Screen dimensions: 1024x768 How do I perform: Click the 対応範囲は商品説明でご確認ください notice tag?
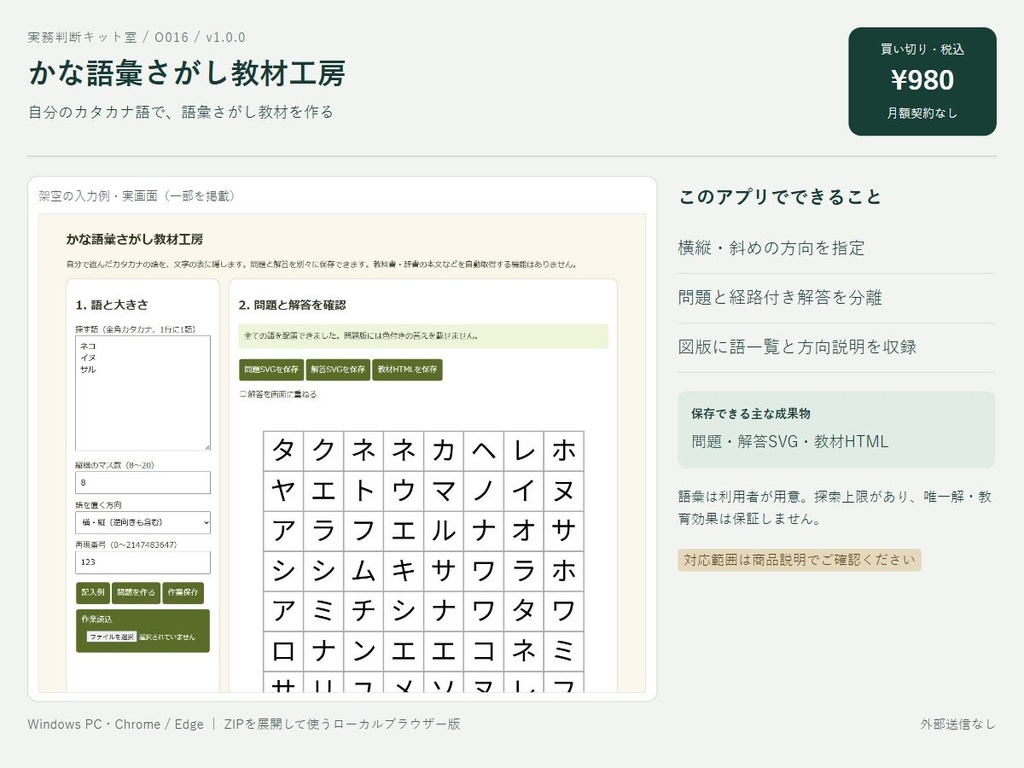[x=799, y=560]
